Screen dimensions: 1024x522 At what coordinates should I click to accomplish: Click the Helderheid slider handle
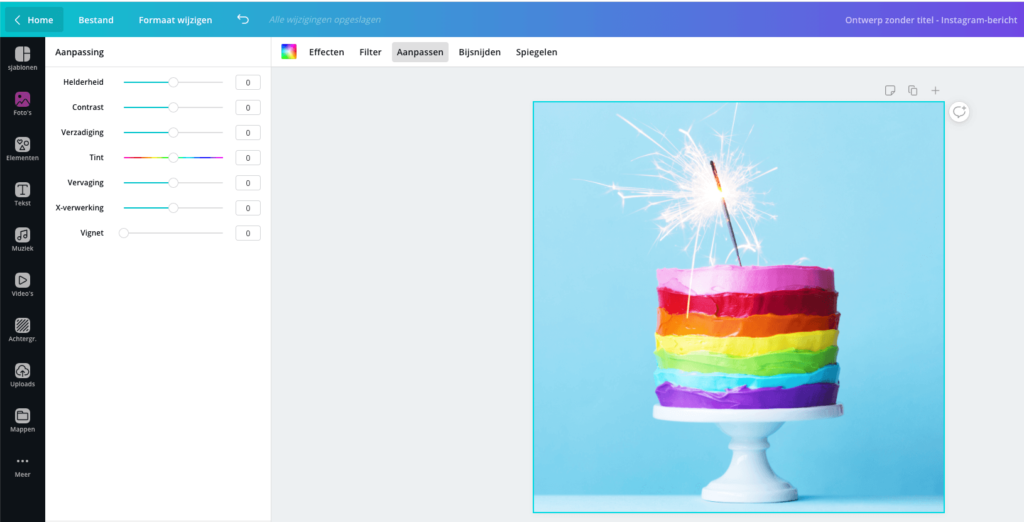point(173,82)
